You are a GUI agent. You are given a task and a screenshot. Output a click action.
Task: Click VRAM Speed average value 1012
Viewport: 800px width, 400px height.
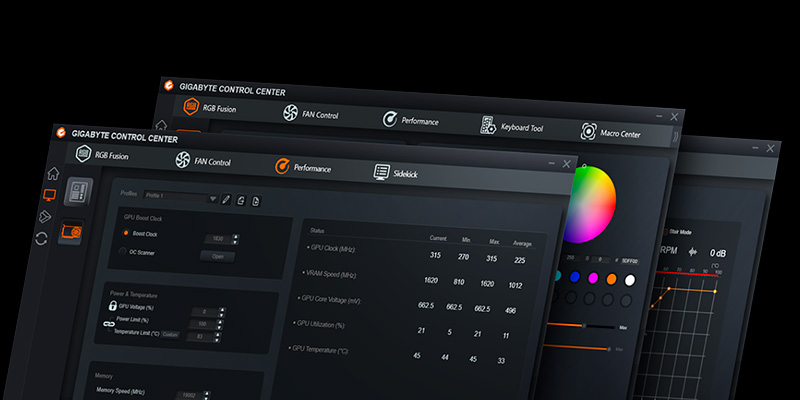coord(515,285)
